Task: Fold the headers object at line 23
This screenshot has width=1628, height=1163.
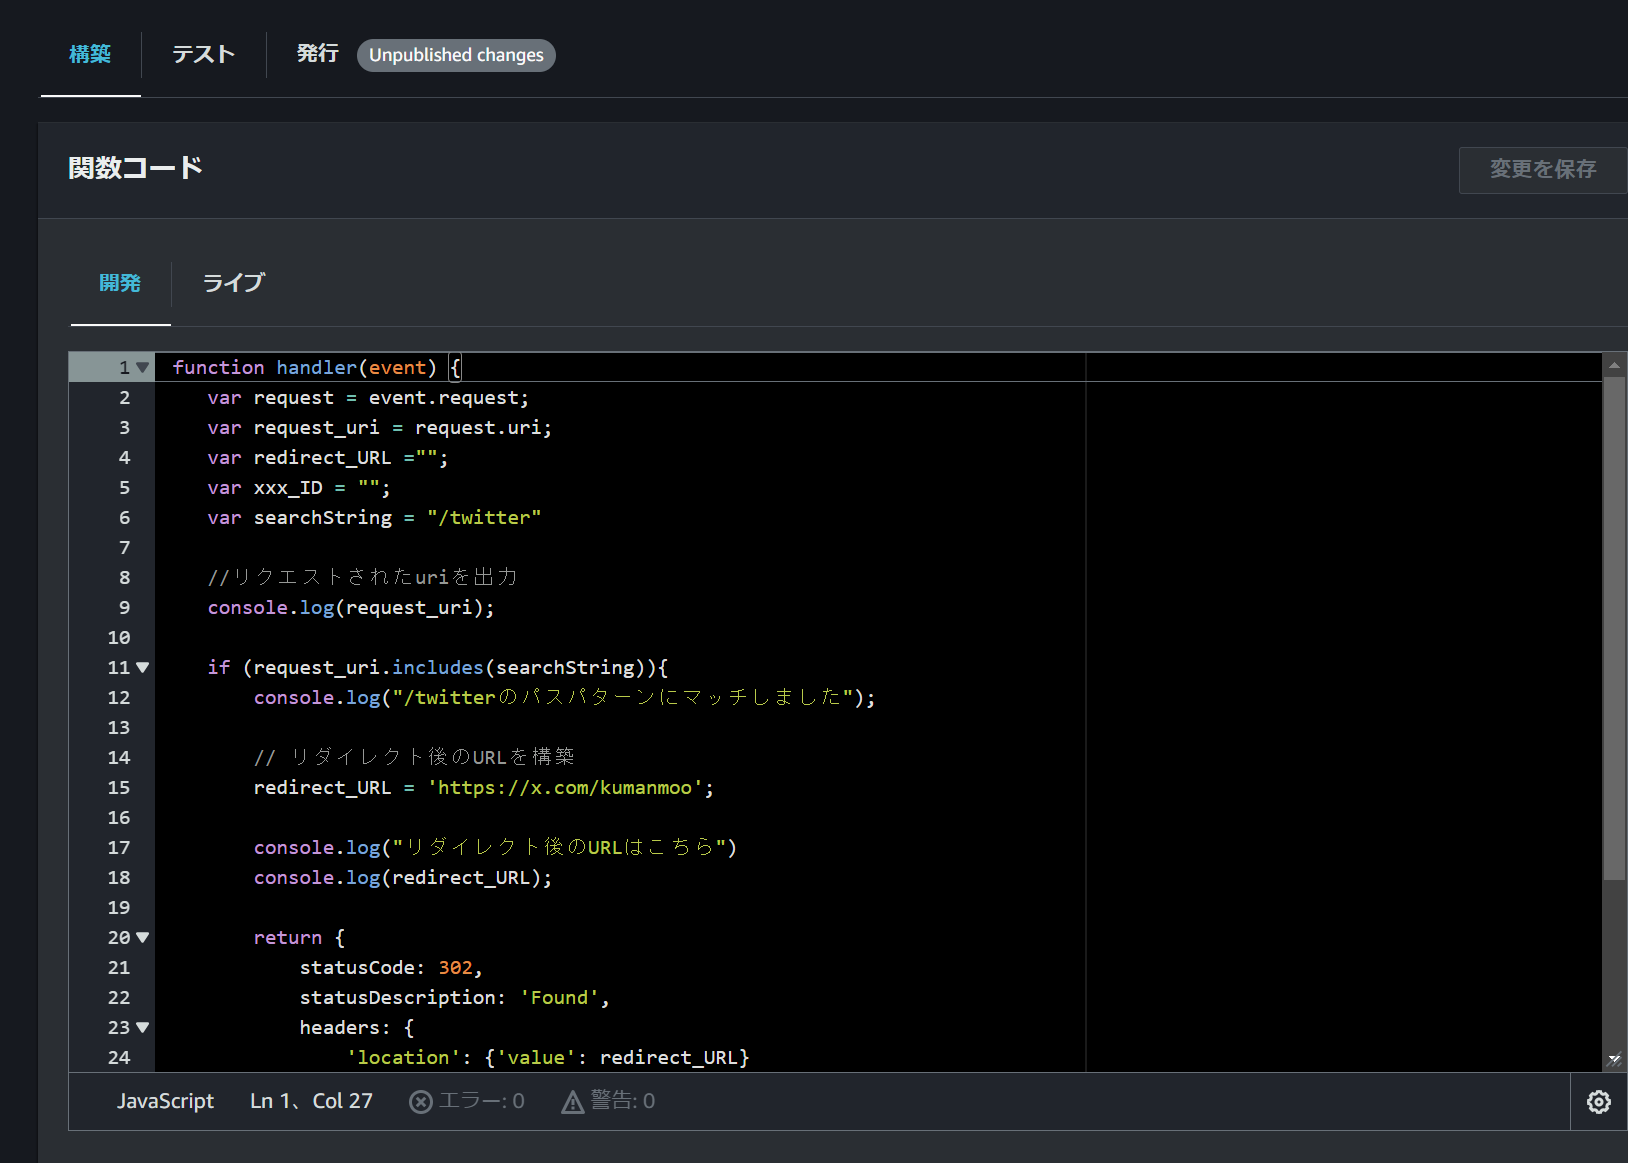Action: point(143,1028)
